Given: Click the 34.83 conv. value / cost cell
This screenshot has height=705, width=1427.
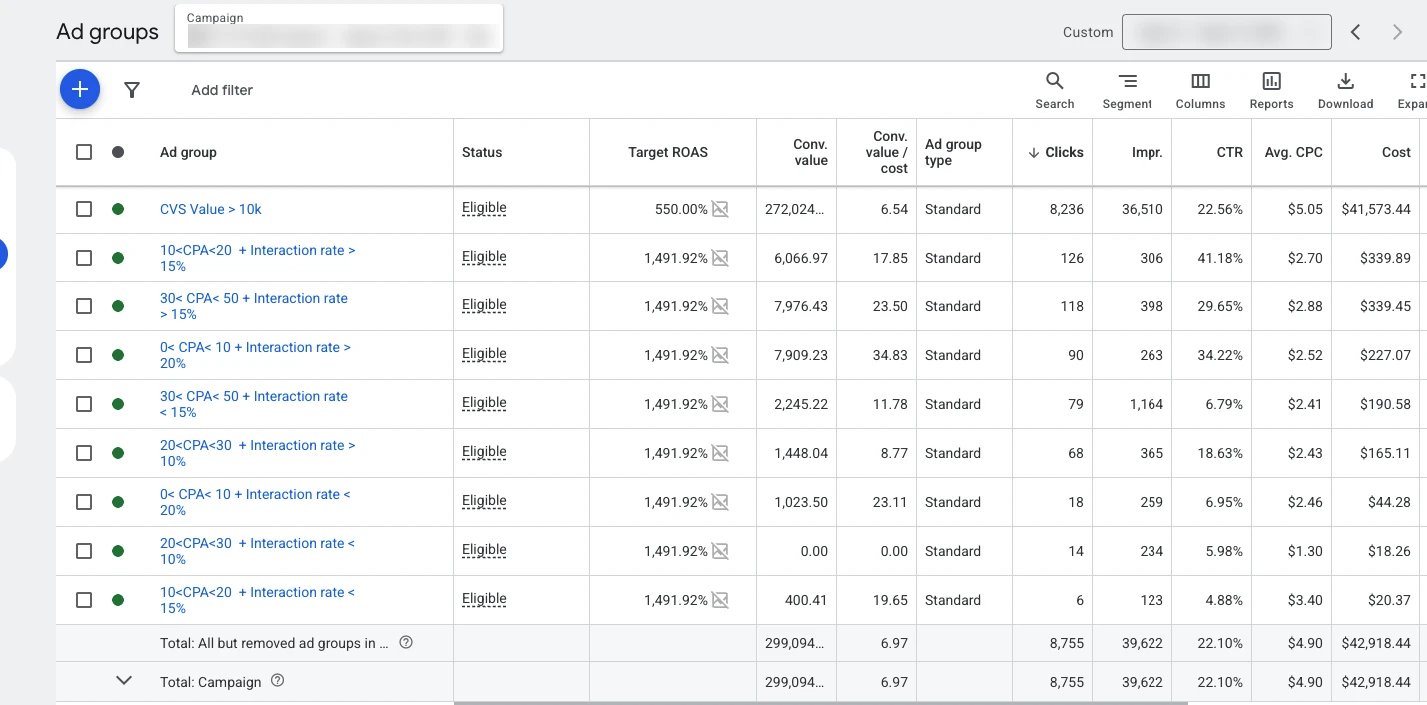Looking at the screenshot, I should 890,355.
